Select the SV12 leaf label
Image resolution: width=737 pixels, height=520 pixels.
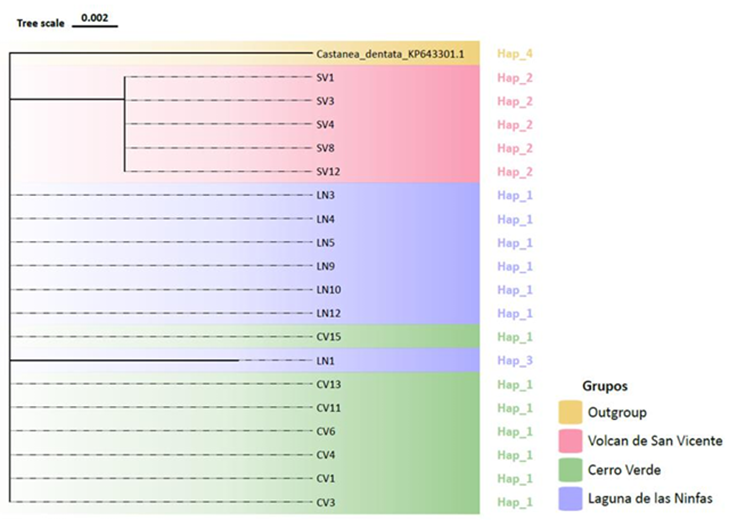tap(328, 171)
